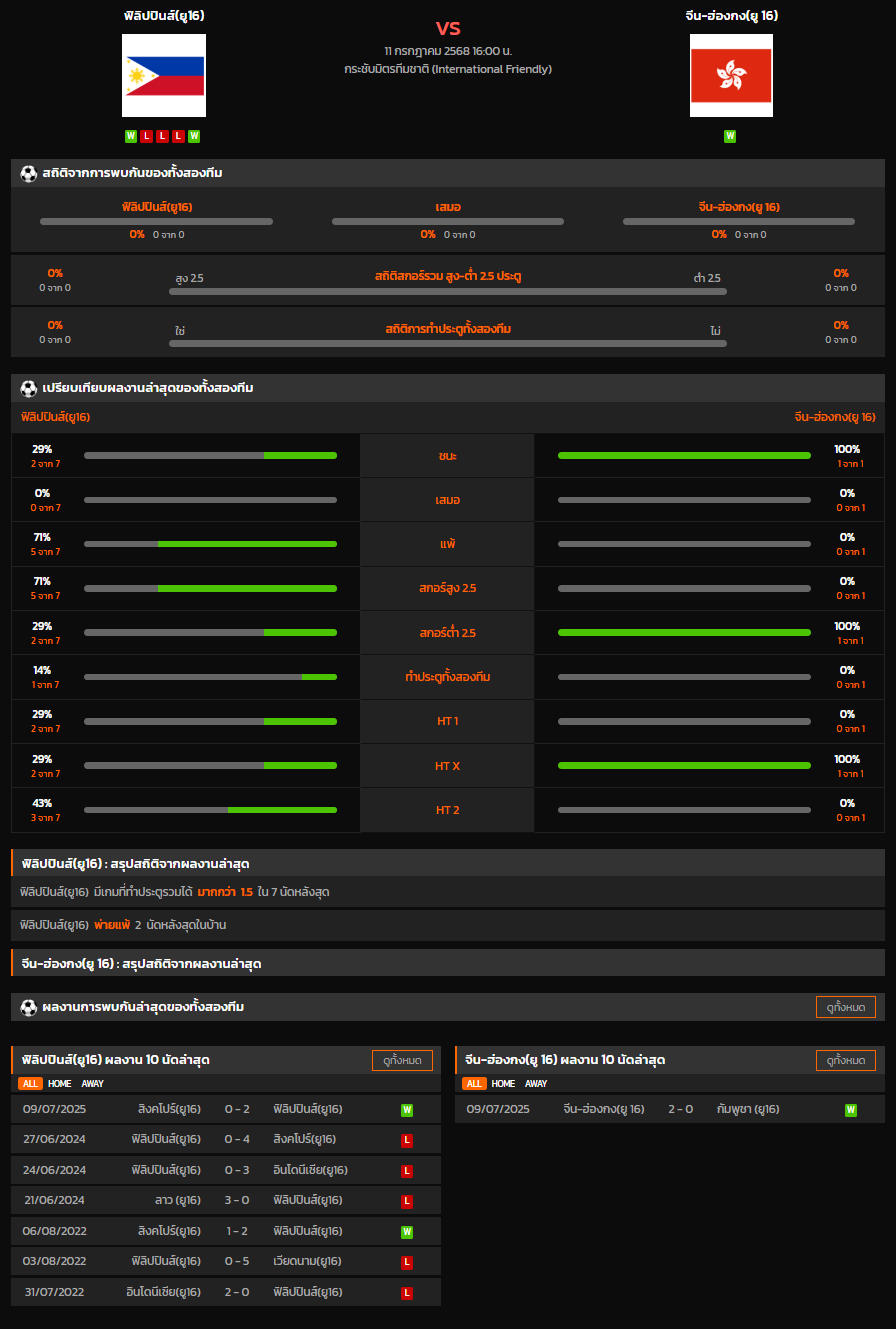Click the 'ทำประตูทั้งสองทีม' stat label

tap(448, 677)
